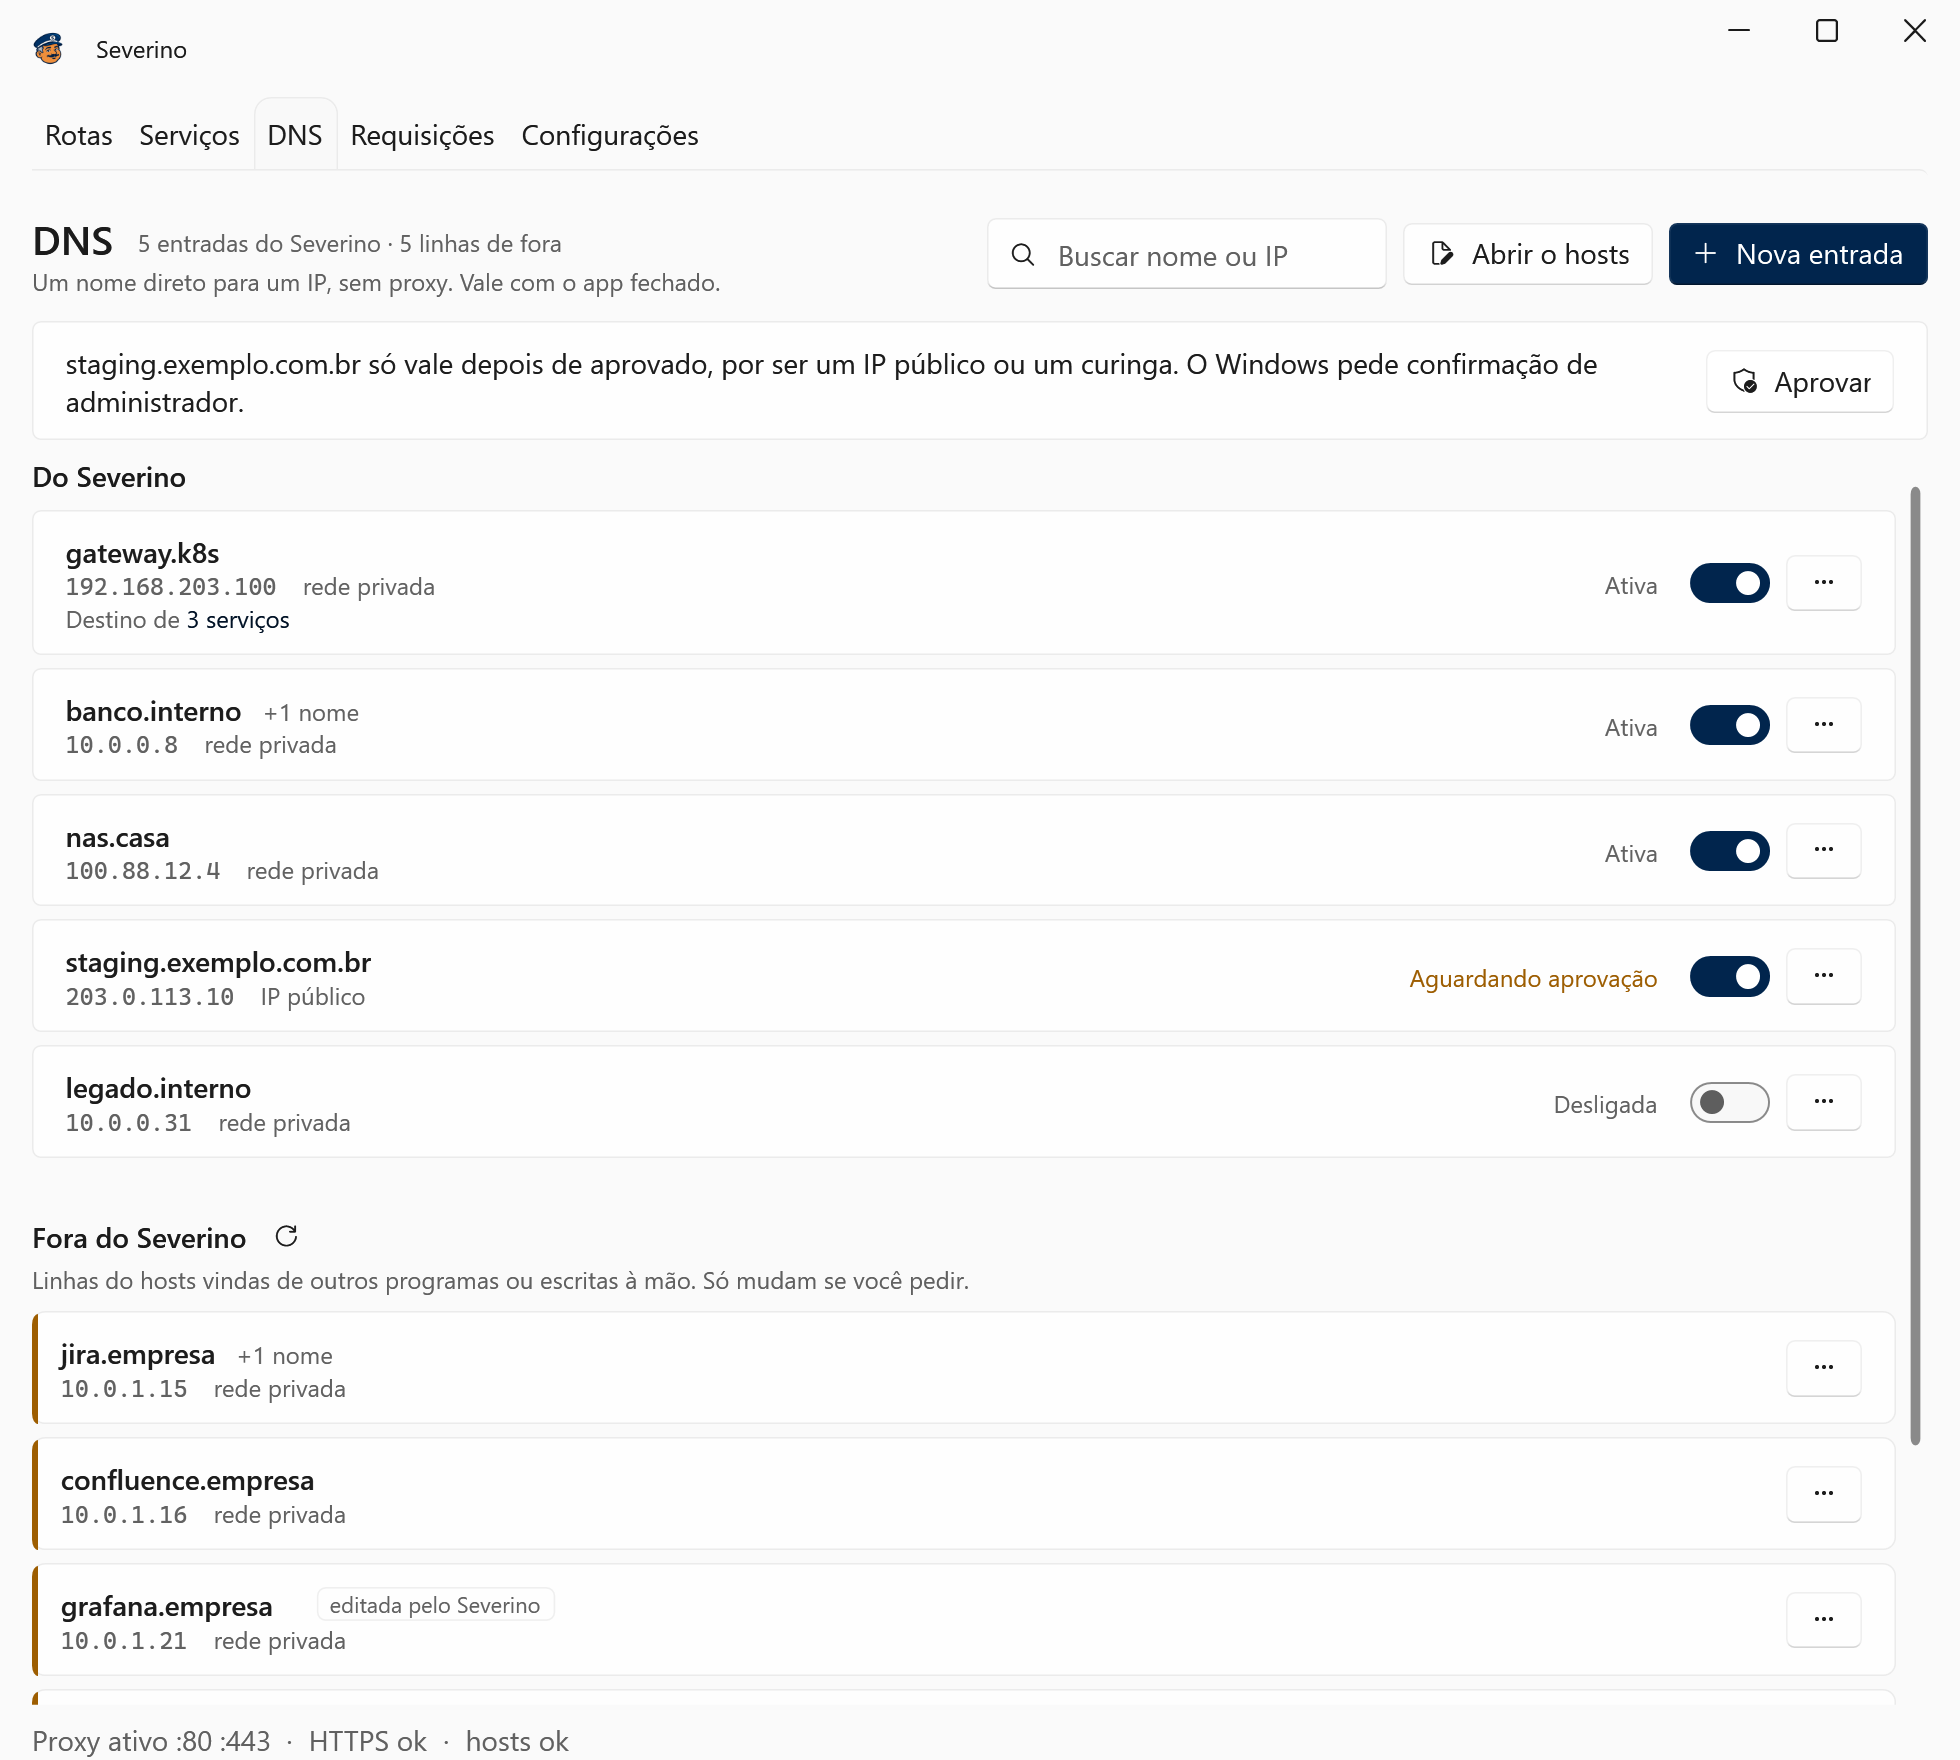The height and width of the screenshot is (1760, 1960).
Task: Open more options for confluence.empresa
Action: click(x=1823, y=1494)
